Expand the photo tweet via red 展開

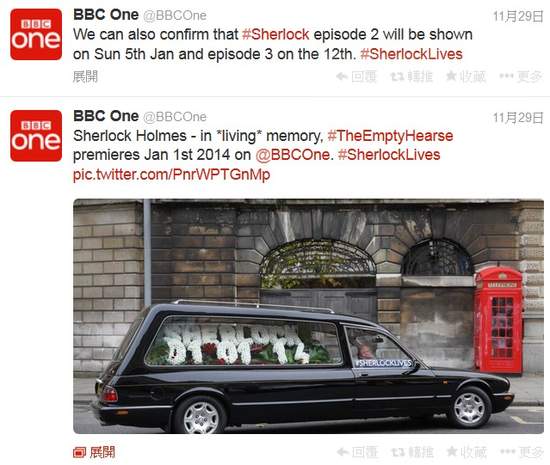94,452
